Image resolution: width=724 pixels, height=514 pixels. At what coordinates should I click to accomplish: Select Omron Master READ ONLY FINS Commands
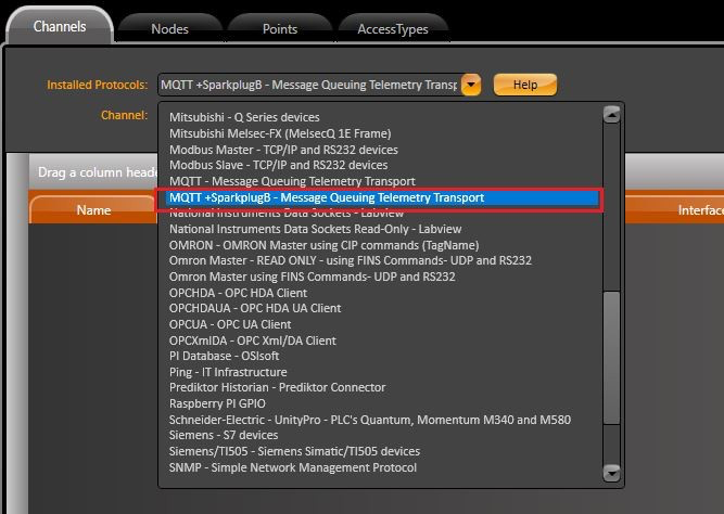pos(350,260)
